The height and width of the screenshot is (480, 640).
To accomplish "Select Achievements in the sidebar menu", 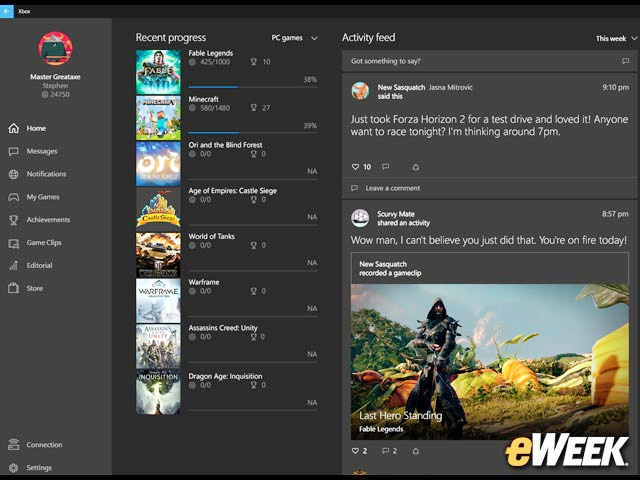I will (x=49, y=220).
